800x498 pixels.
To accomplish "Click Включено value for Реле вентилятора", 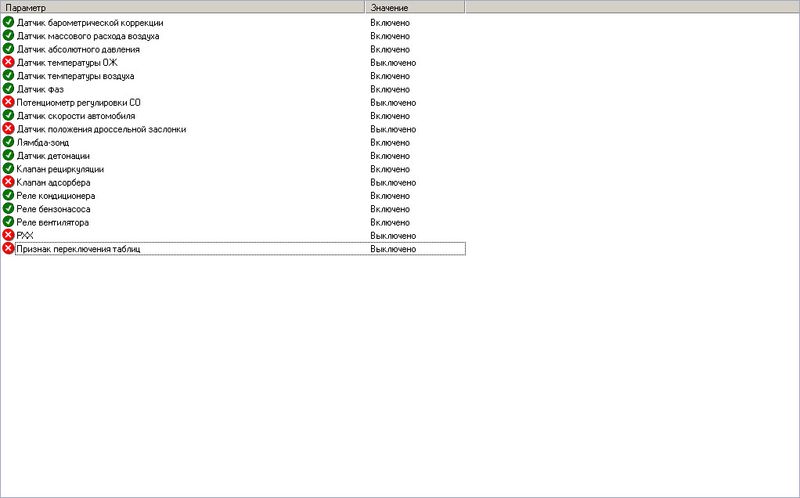I will (390, 222).
